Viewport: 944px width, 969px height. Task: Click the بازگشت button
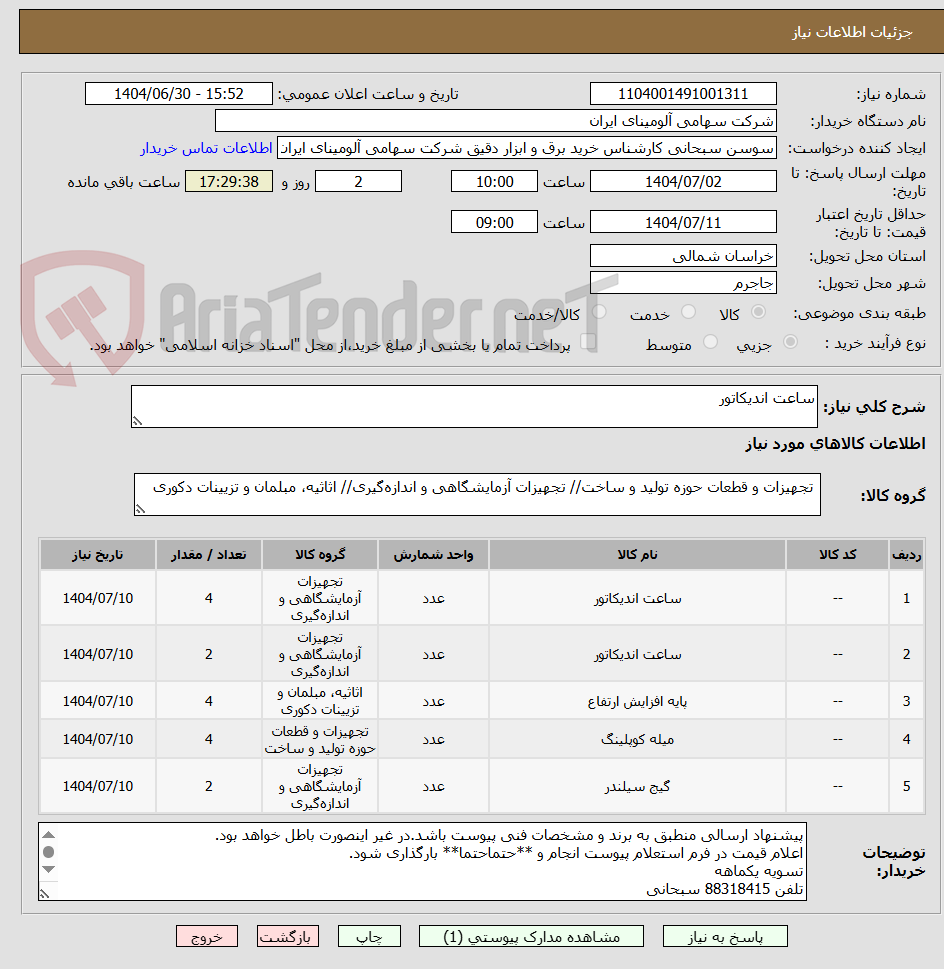[x=288, y=936]
